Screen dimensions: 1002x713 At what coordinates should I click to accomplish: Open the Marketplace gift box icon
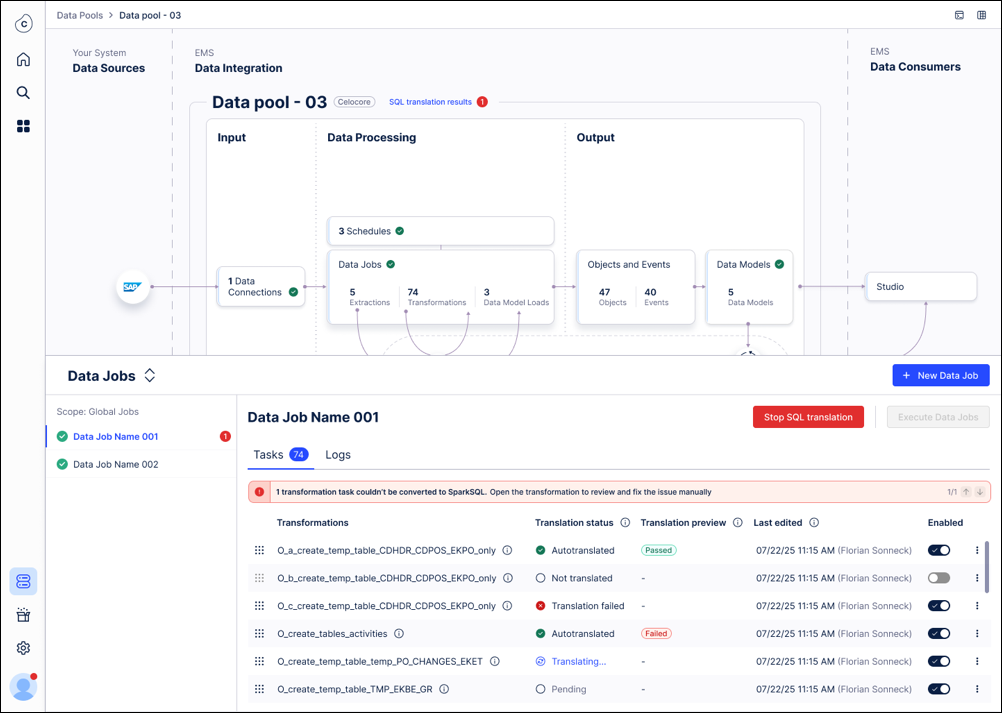click(23, 615)
